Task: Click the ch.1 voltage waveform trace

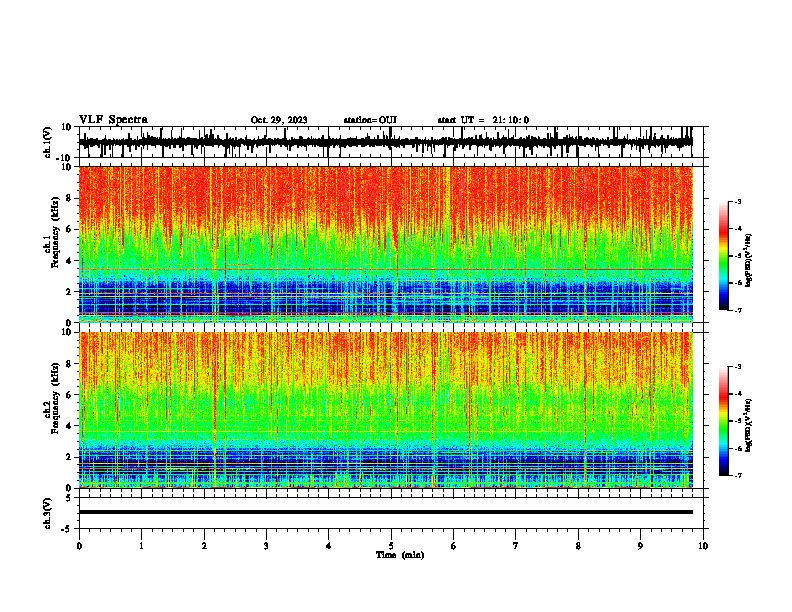Action: (385, 142)
